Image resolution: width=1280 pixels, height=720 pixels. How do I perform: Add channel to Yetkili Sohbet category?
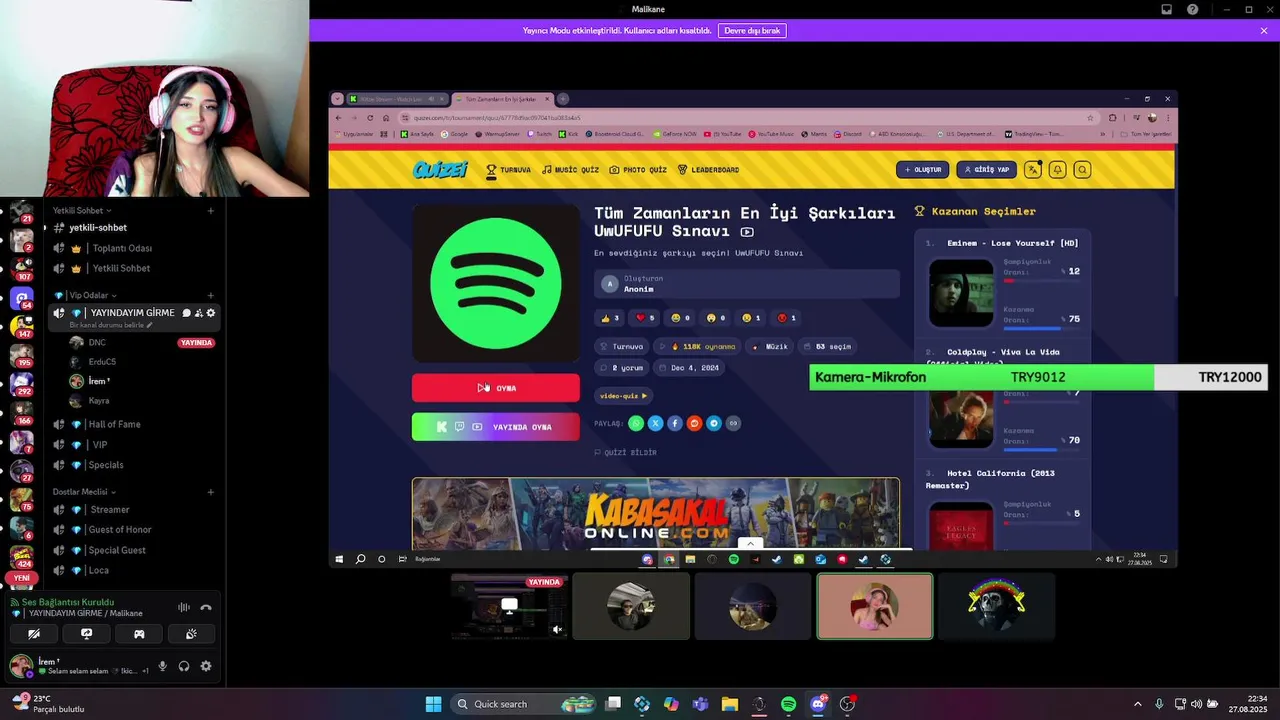tap(210, 211)
